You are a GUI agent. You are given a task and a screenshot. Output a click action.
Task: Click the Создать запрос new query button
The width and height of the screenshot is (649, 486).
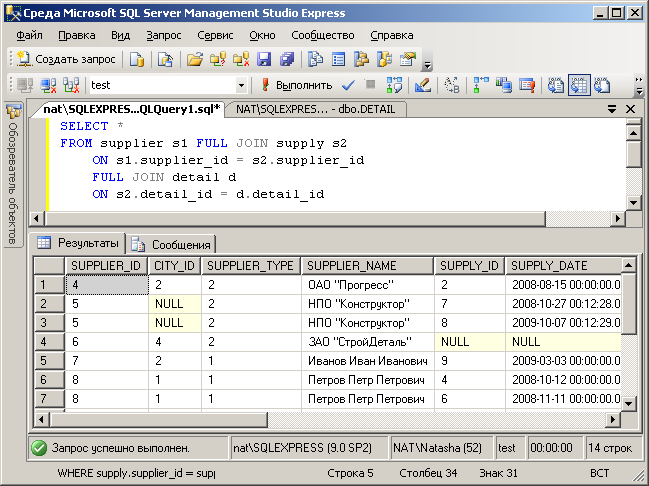pyautogui.click(x=66, y=59)
